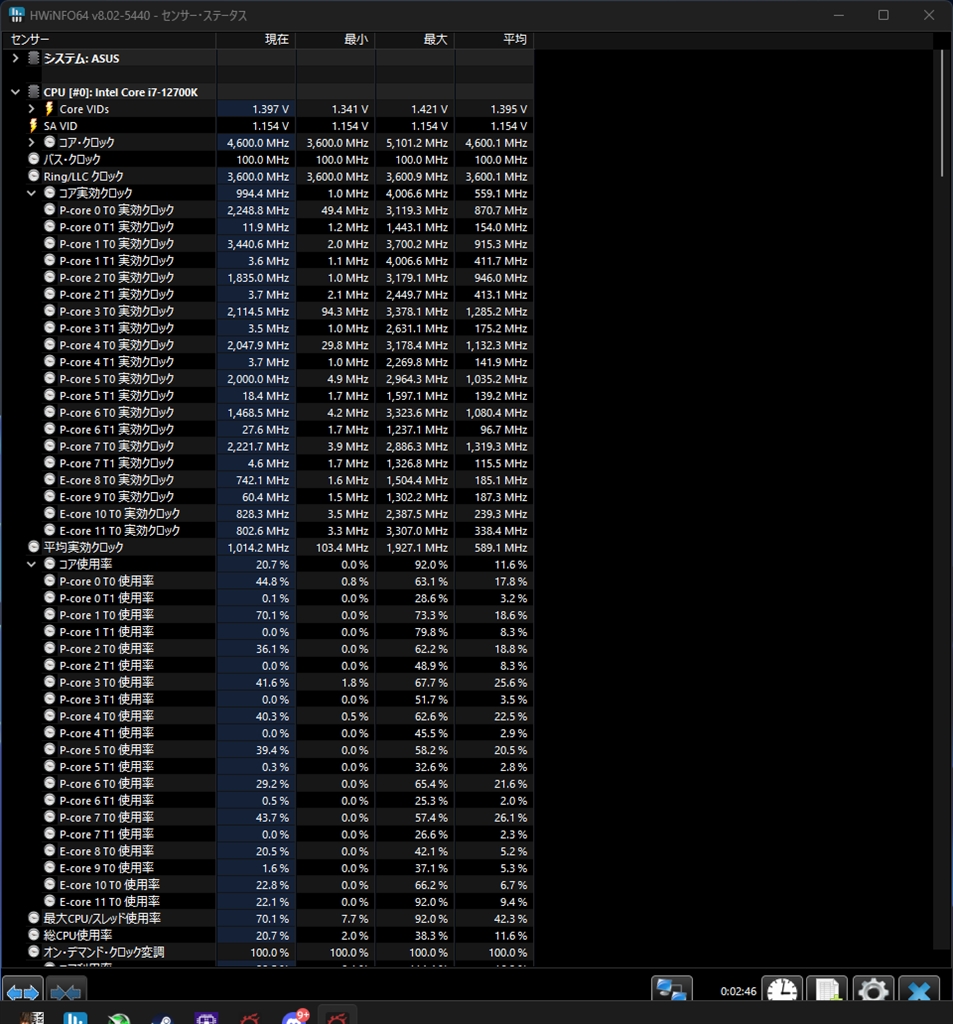Screen dimensions: 953x1024
Task: Select the バス・クロック row label
Action: 72,159
